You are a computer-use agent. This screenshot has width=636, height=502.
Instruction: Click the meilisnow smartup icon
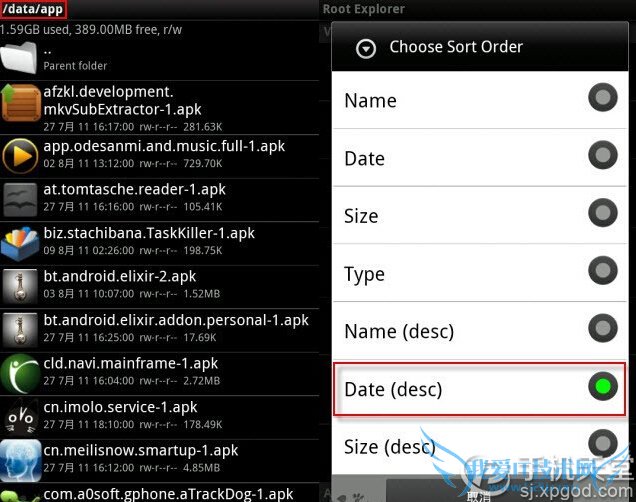click(21, 461)
